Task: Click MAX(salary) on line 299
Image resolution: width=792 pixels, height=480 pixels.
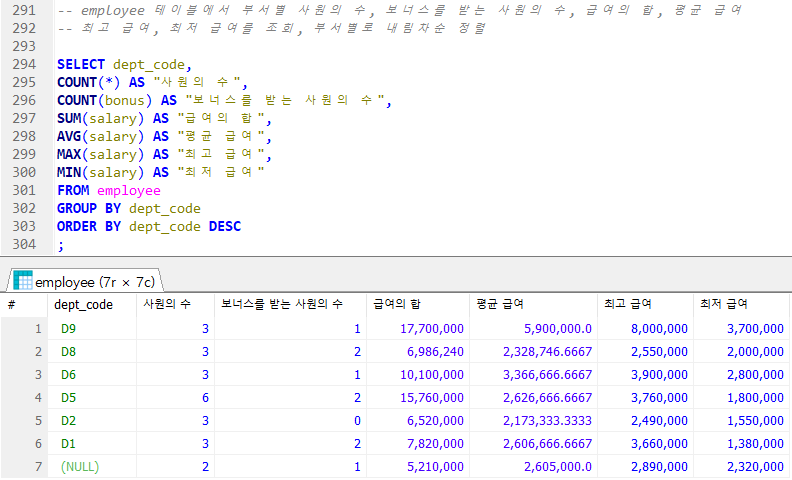Action: [x=101, y=155]
